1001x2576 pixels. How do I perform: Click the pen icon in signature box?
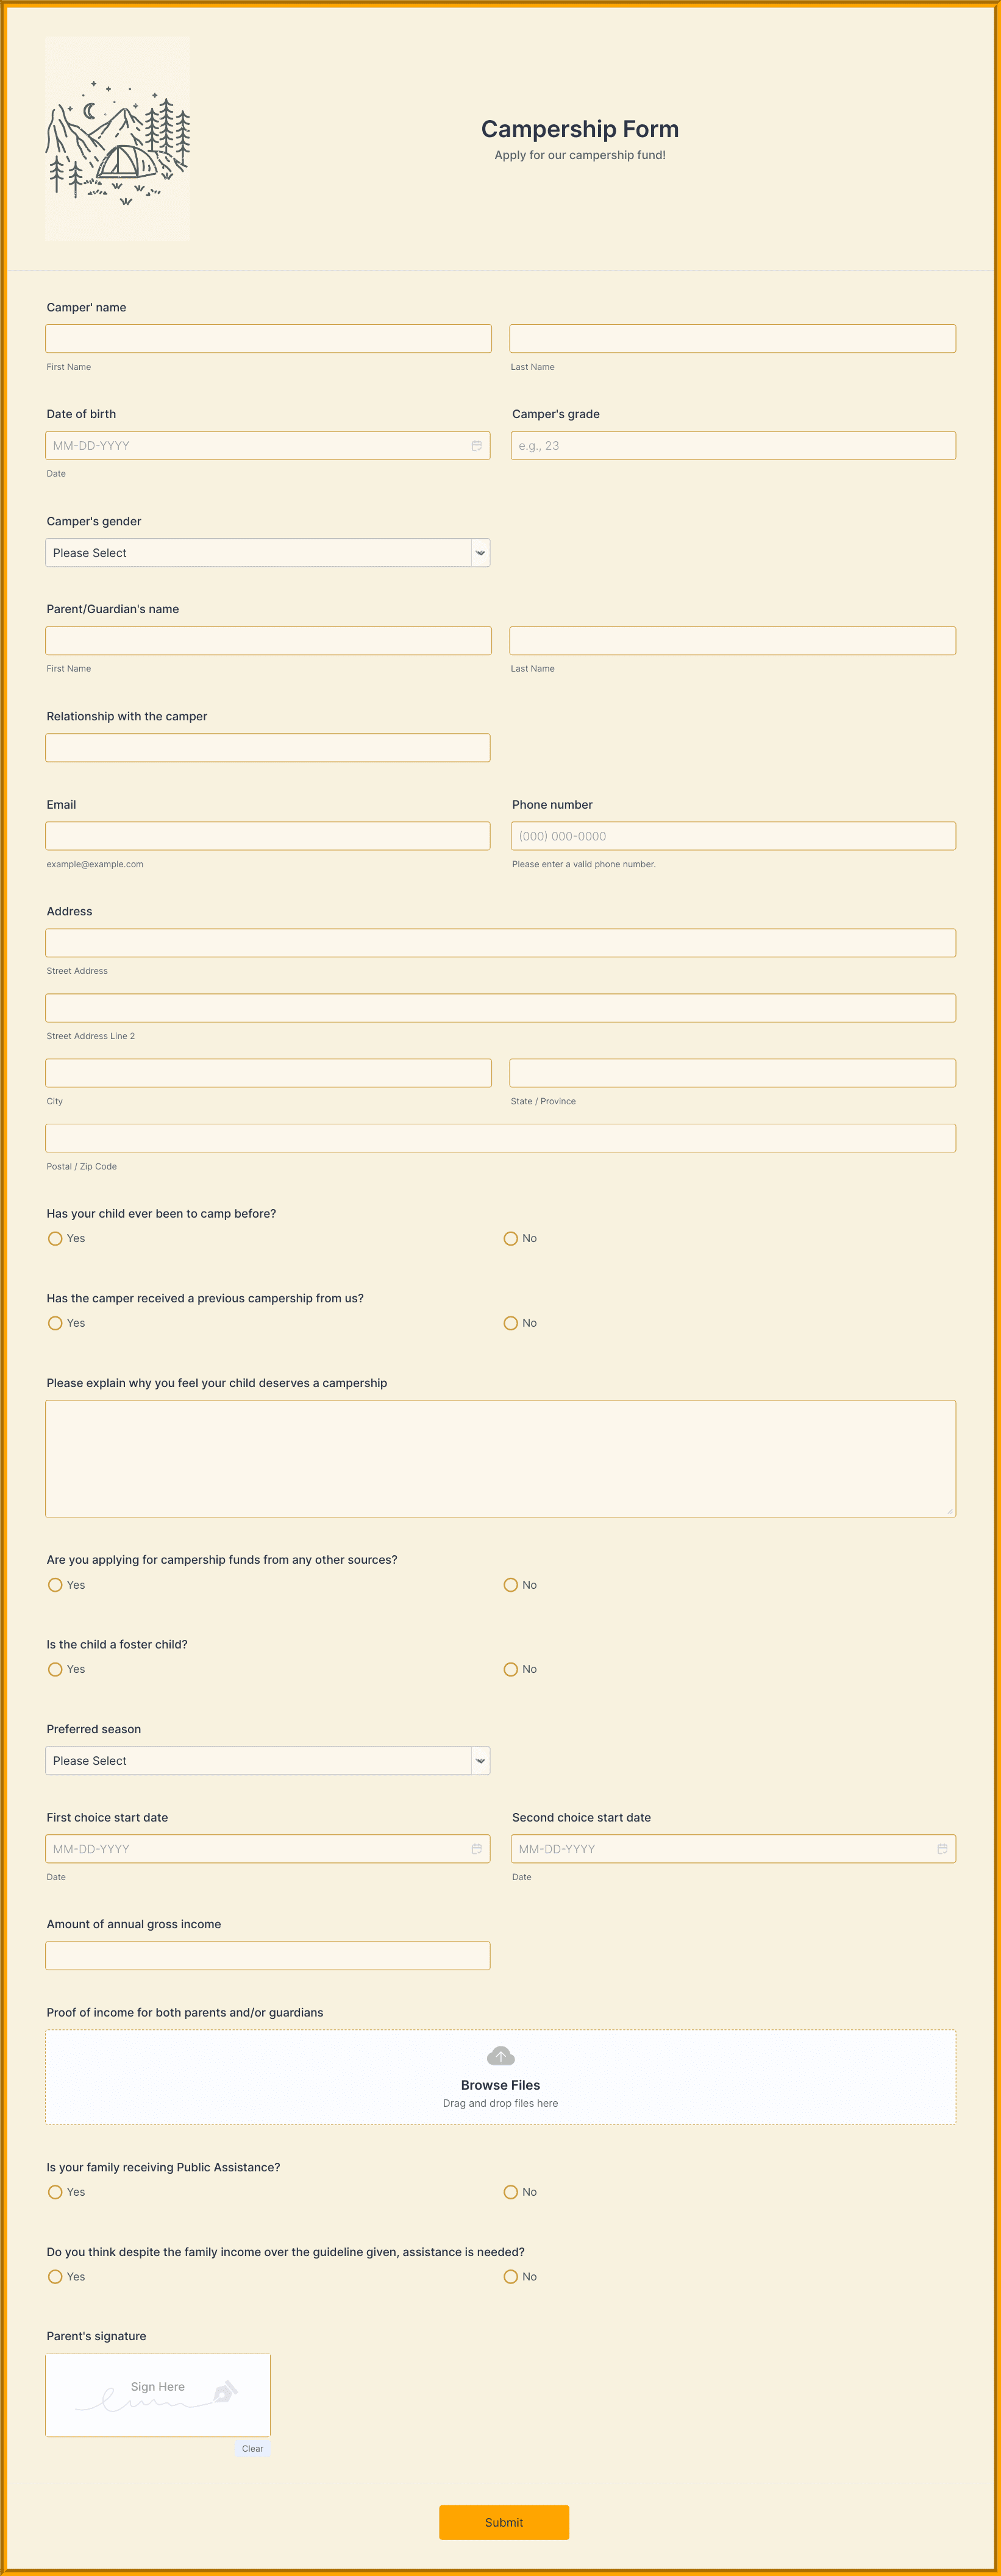[225, 2392]
